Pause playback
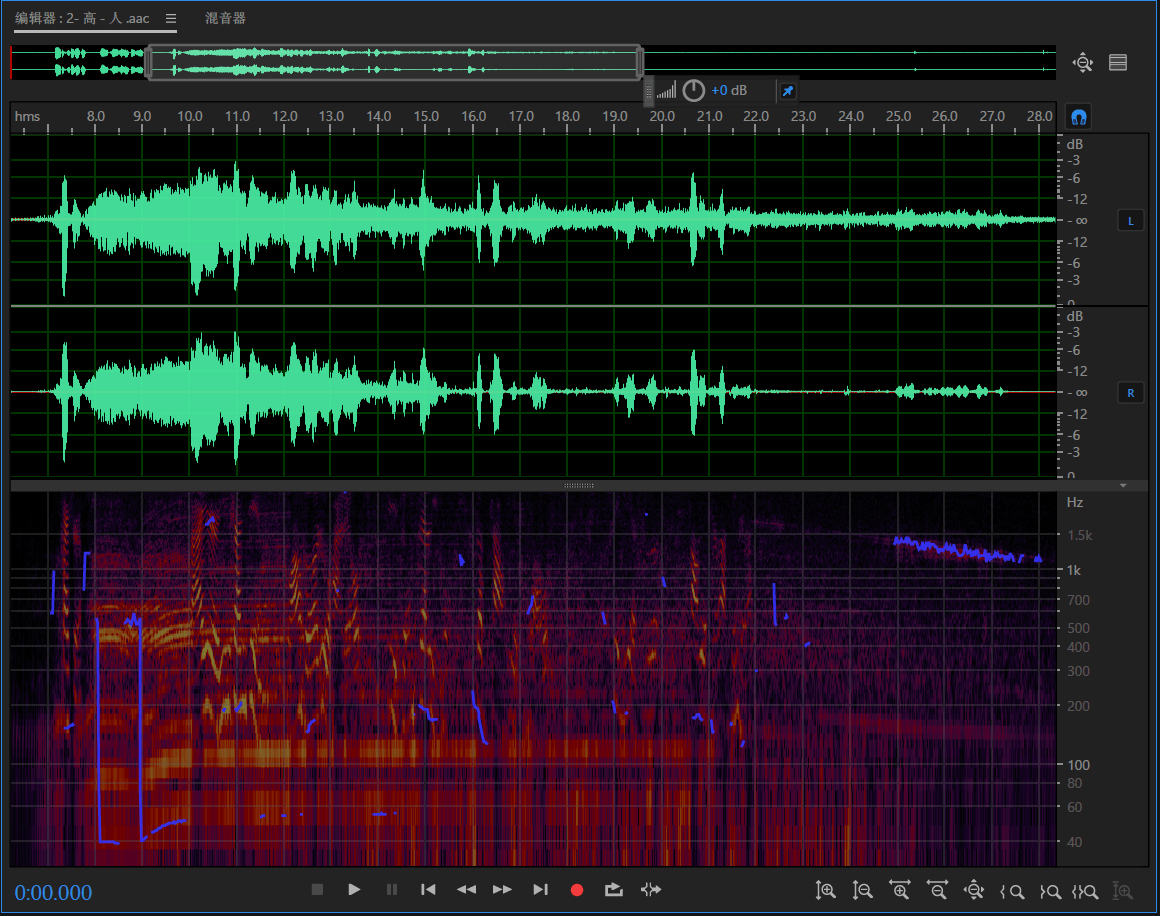 coord(392,889)
